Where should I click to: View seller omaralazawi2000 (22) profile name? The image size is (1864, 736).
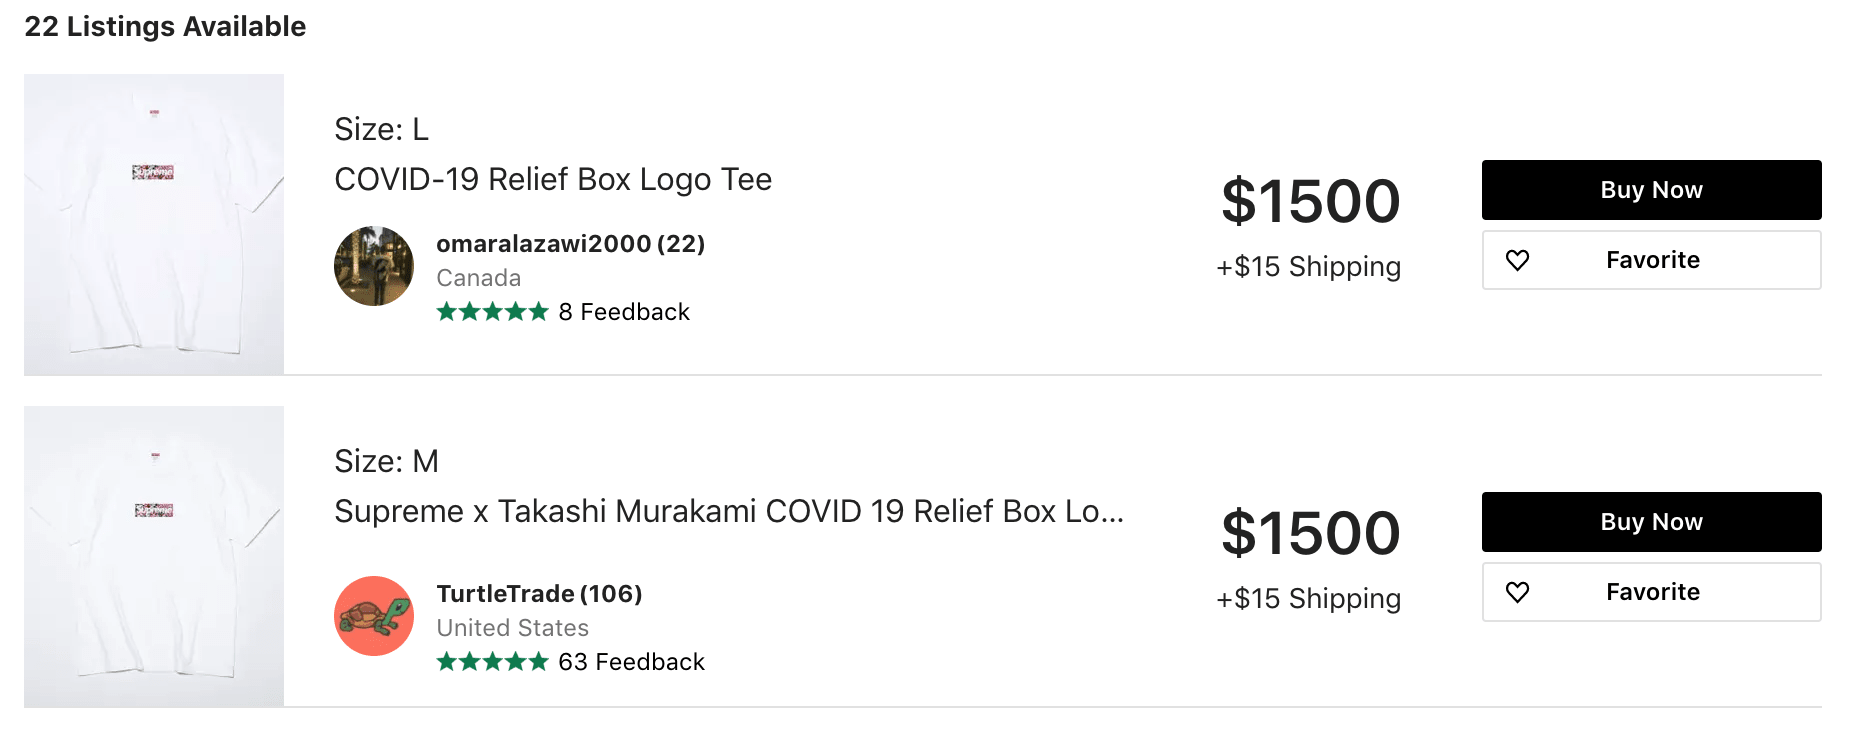click(570, 244)
